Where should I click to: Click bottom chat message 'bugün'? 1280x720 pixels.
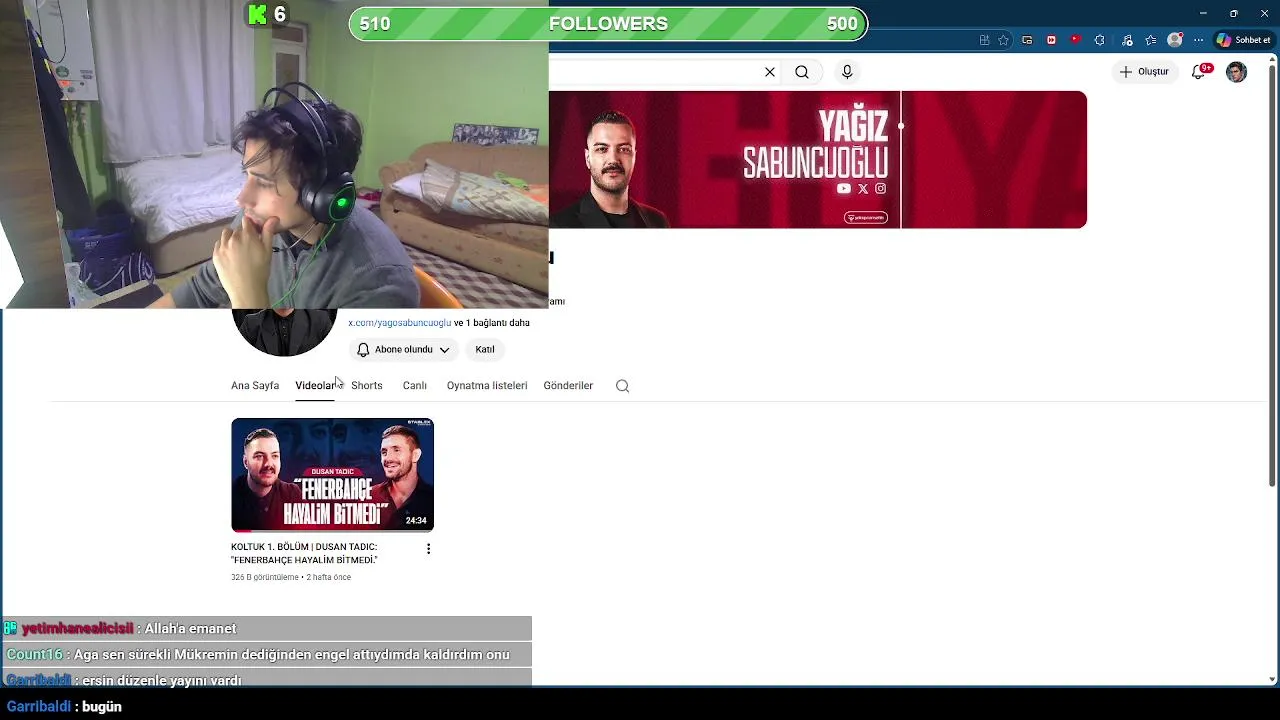point(101,706)
